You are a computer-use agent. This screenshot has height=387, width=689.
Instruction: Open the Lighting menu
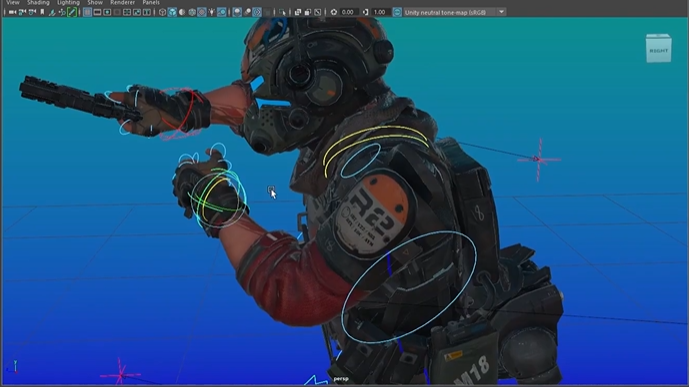tap(68, 3)
